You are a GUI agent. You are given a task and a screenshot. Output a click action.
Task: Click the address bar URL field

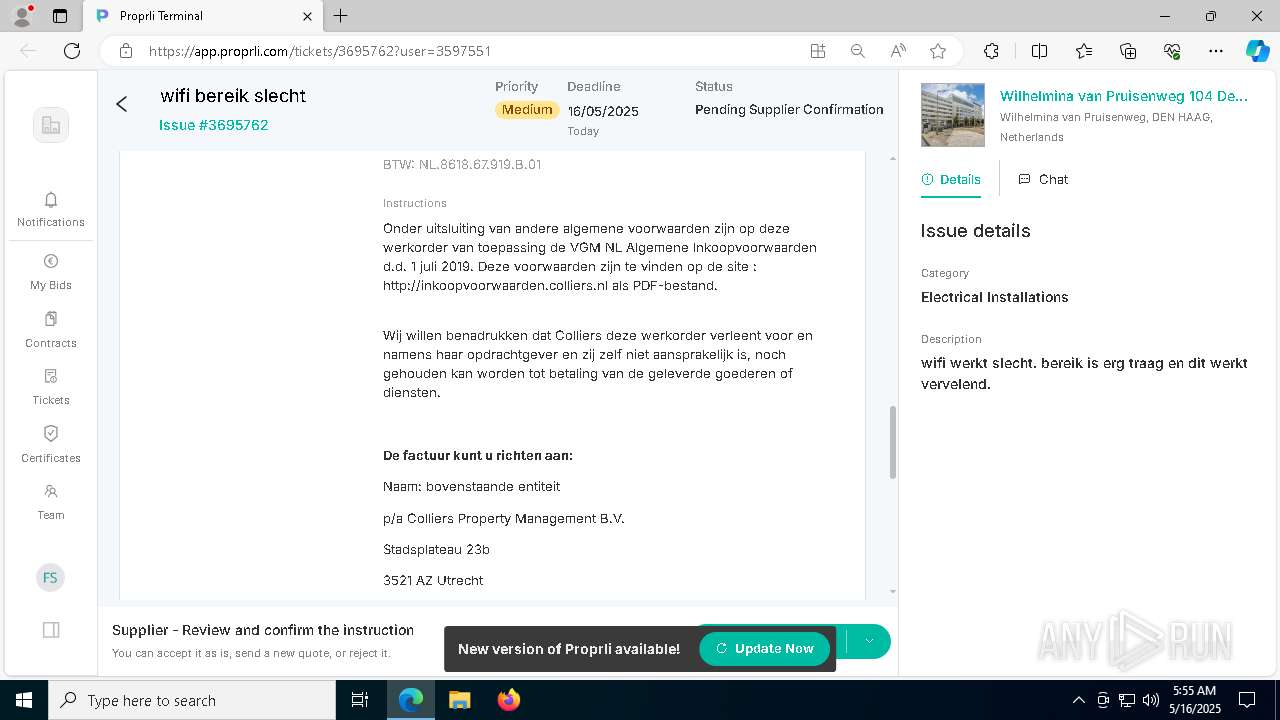click(470, 51)
